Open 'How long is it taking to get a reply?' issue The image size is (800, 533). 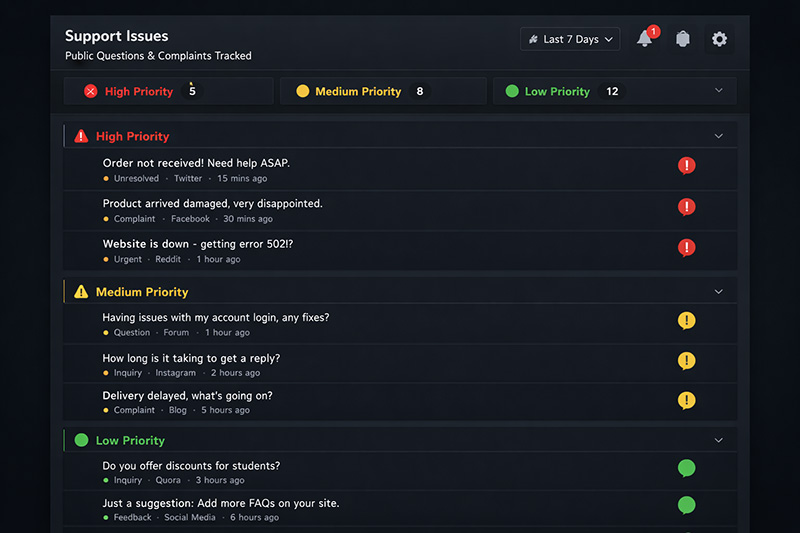click(191, 358)
